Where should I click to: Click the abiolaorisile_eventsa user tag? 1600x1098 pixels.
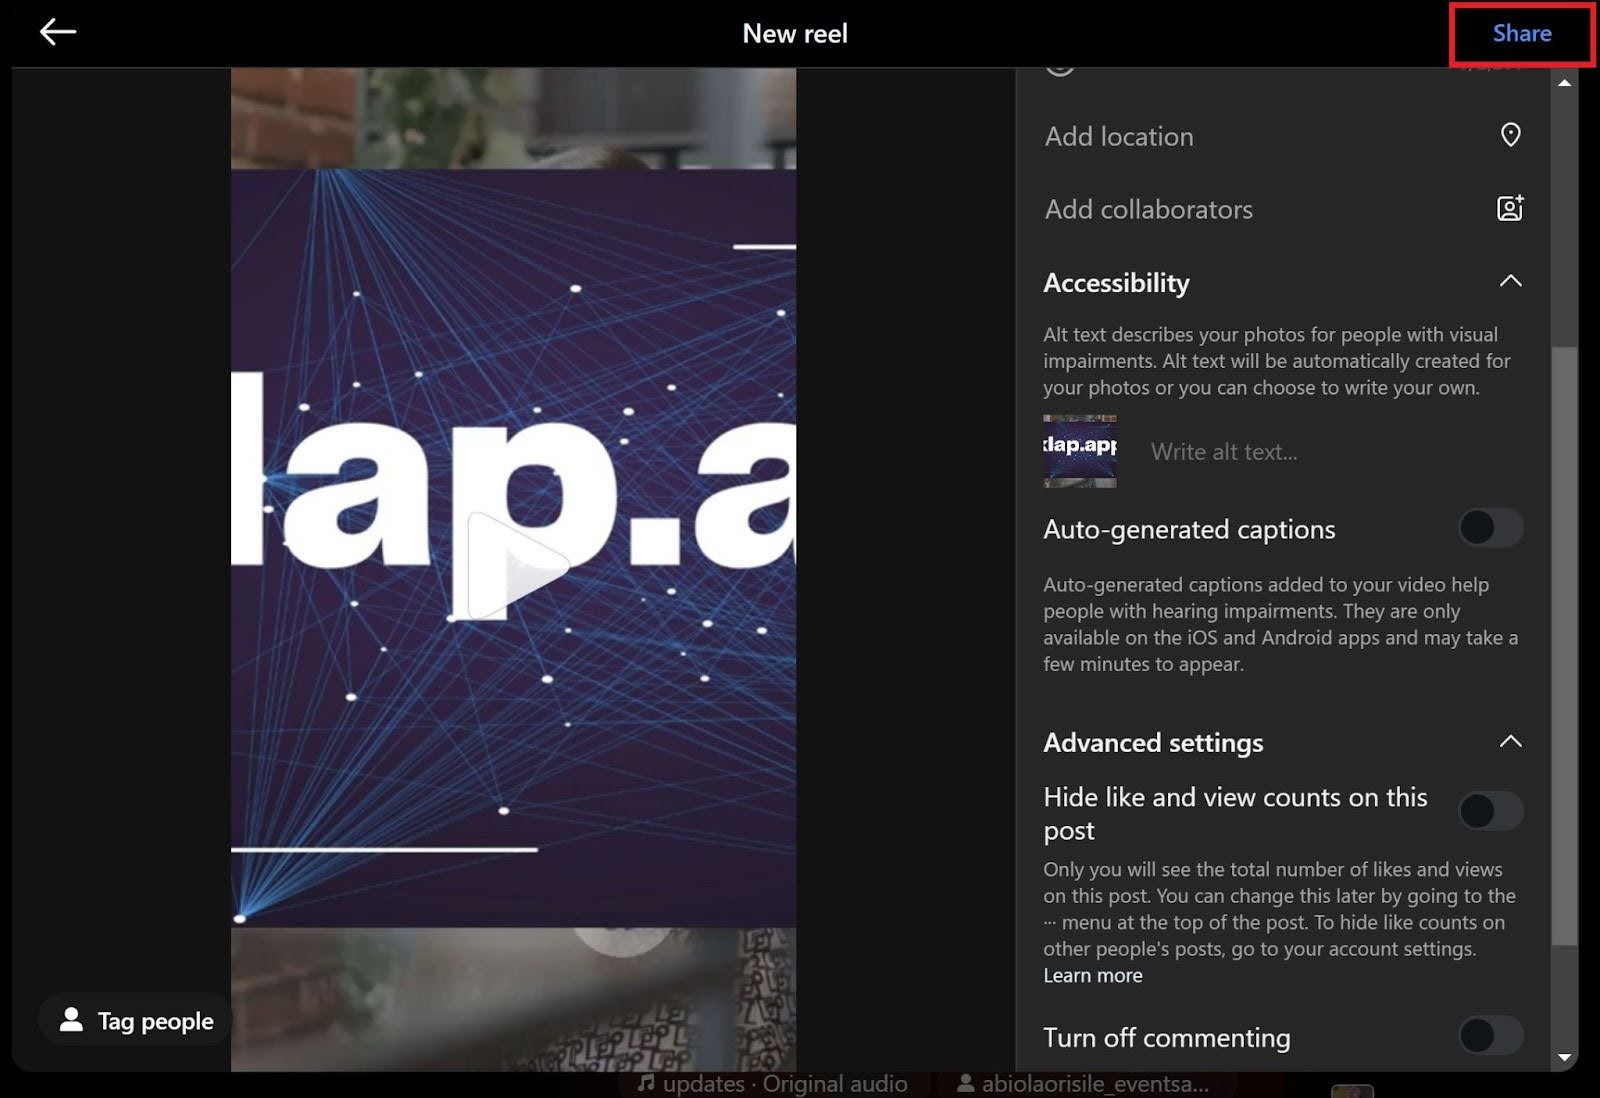(1084, 1084)
